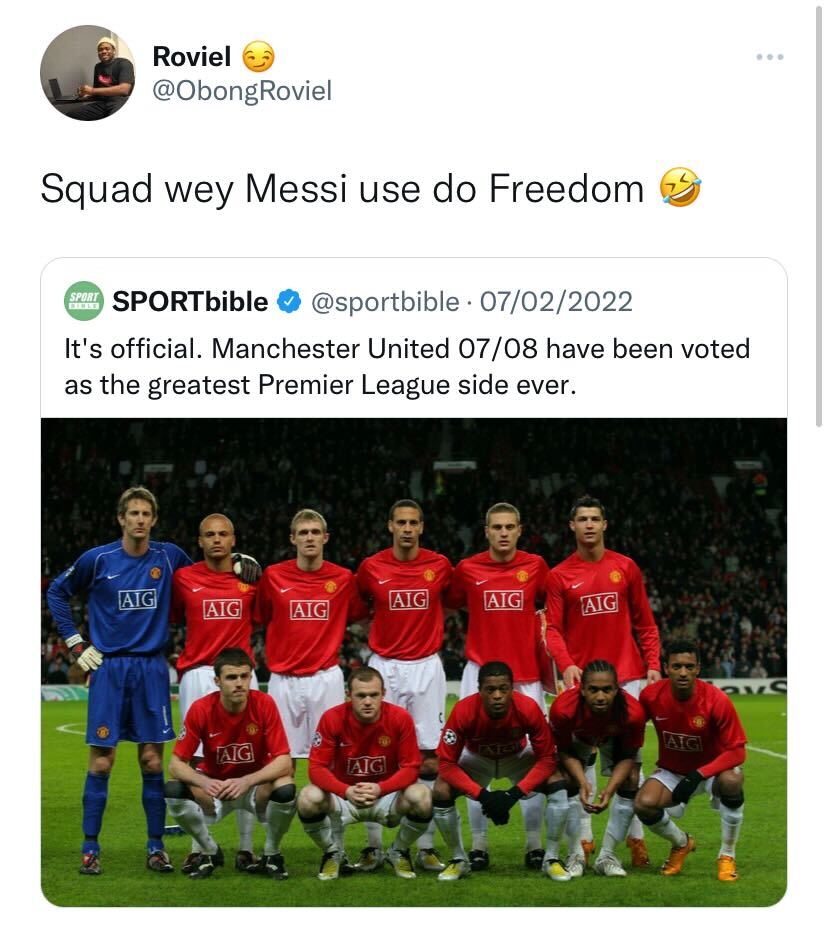Screen dimensions: 828x942
Task: Click the vertical scrollbar on the right edge
Action: (821, 200)
